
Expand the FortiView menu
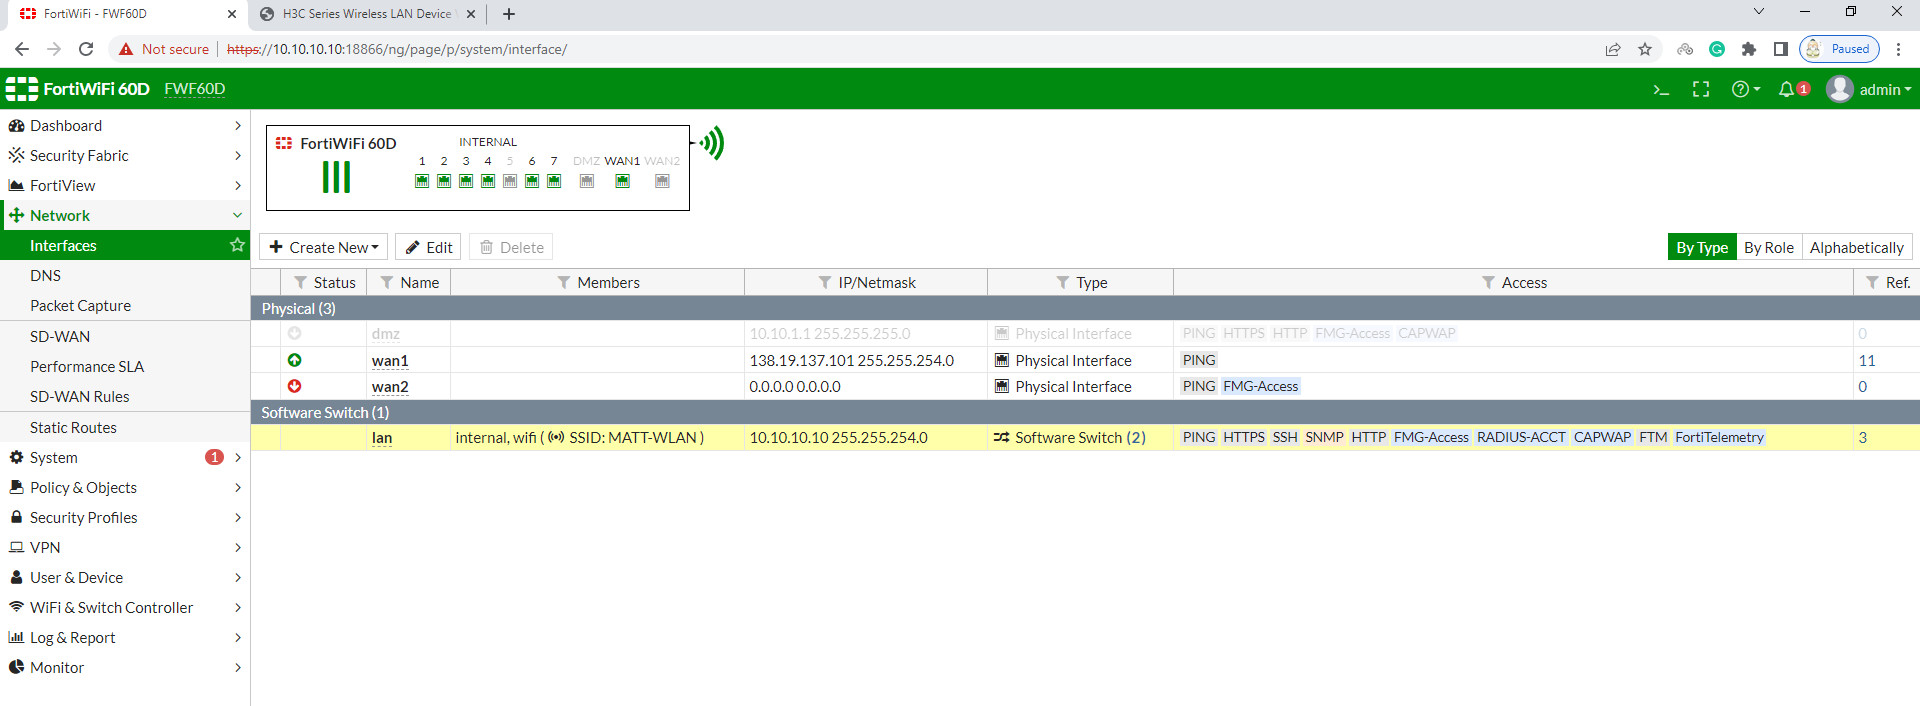pyautogui.click(x=125, y=185)
